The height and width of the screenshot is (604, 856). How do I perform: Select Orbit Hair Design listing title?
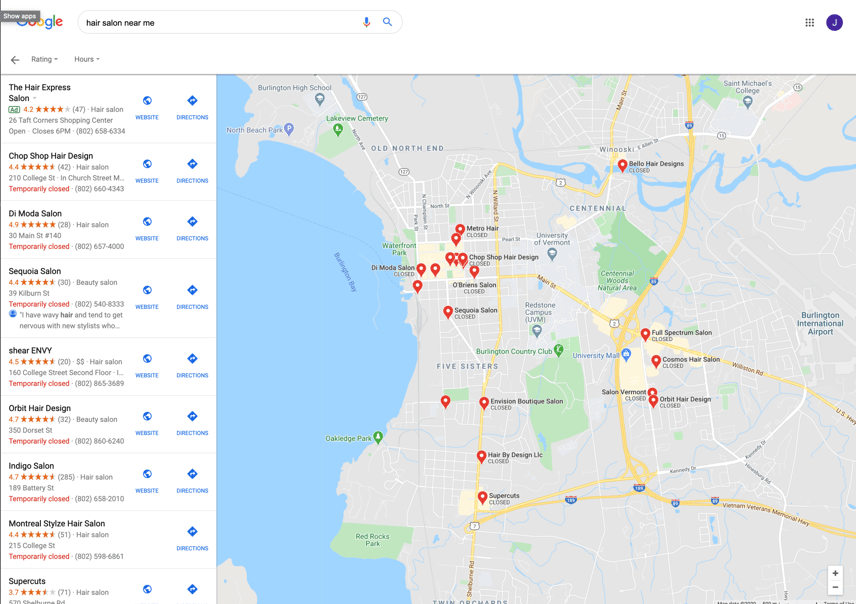[x=39, y=408]
